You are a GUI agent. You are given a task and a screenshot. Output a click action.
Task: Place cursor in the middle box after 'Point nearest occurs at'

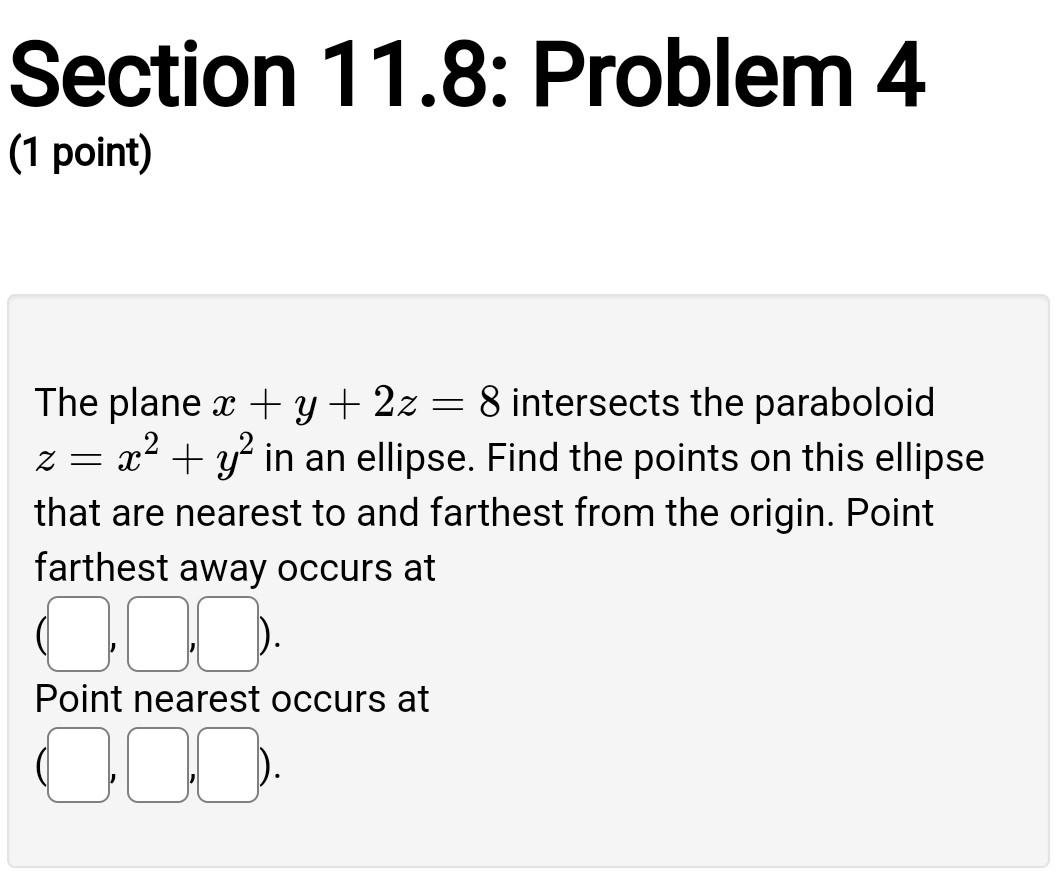(156, 766)
